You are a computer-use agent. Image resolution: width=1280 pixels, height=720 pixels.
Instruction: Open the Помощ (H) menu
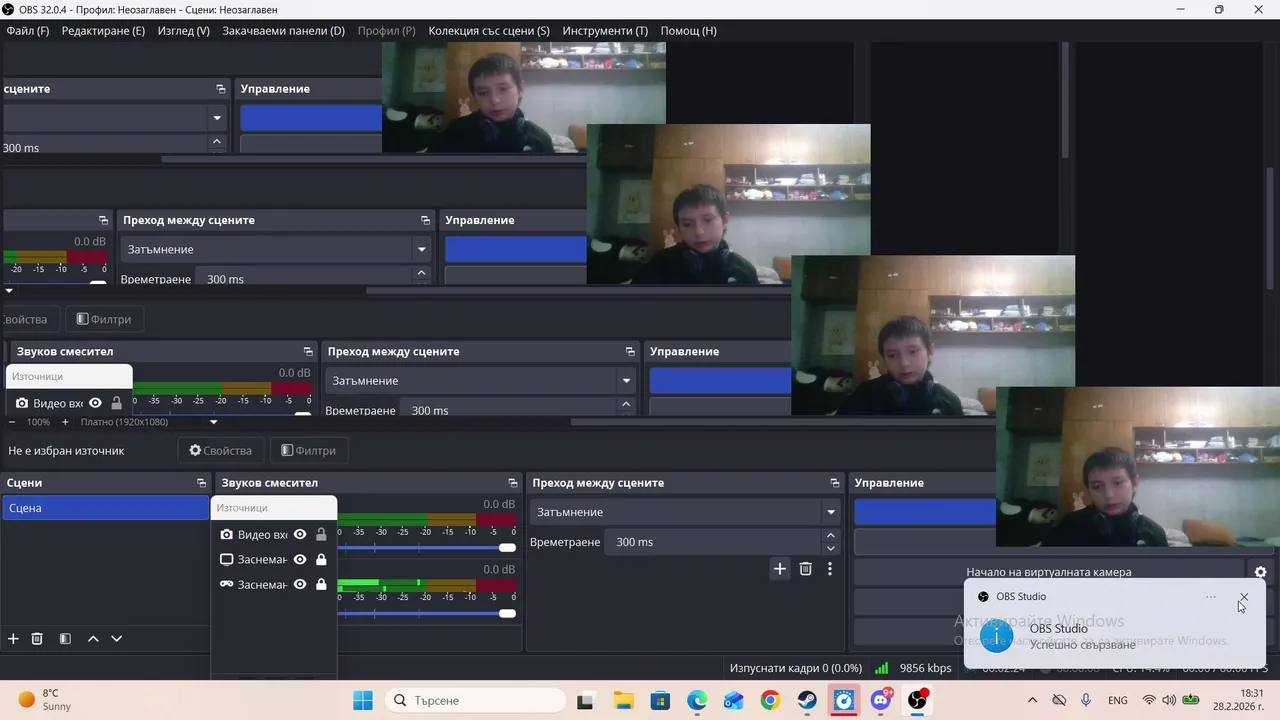[x=688, y=31]
